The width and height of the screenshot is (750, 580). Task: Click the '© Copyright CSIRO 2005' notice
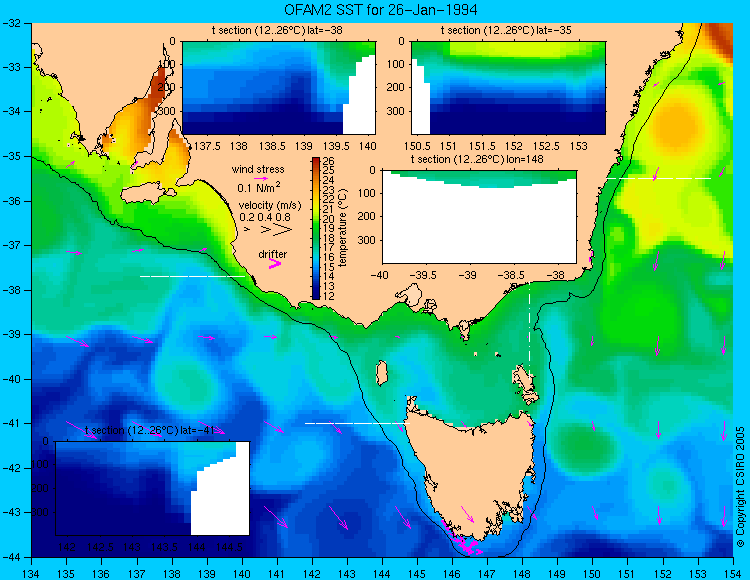point(740,487)
